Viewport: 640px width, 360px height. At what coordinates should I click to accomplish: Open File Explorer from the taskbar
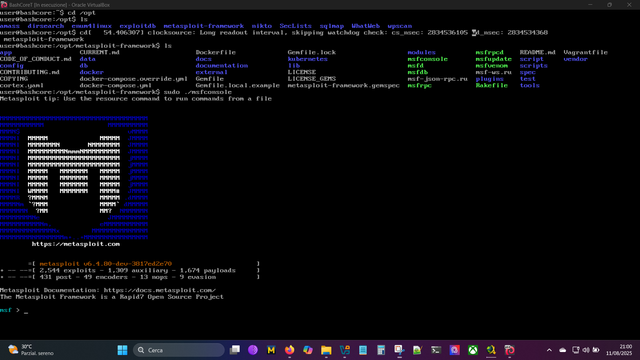coord(326,350)
